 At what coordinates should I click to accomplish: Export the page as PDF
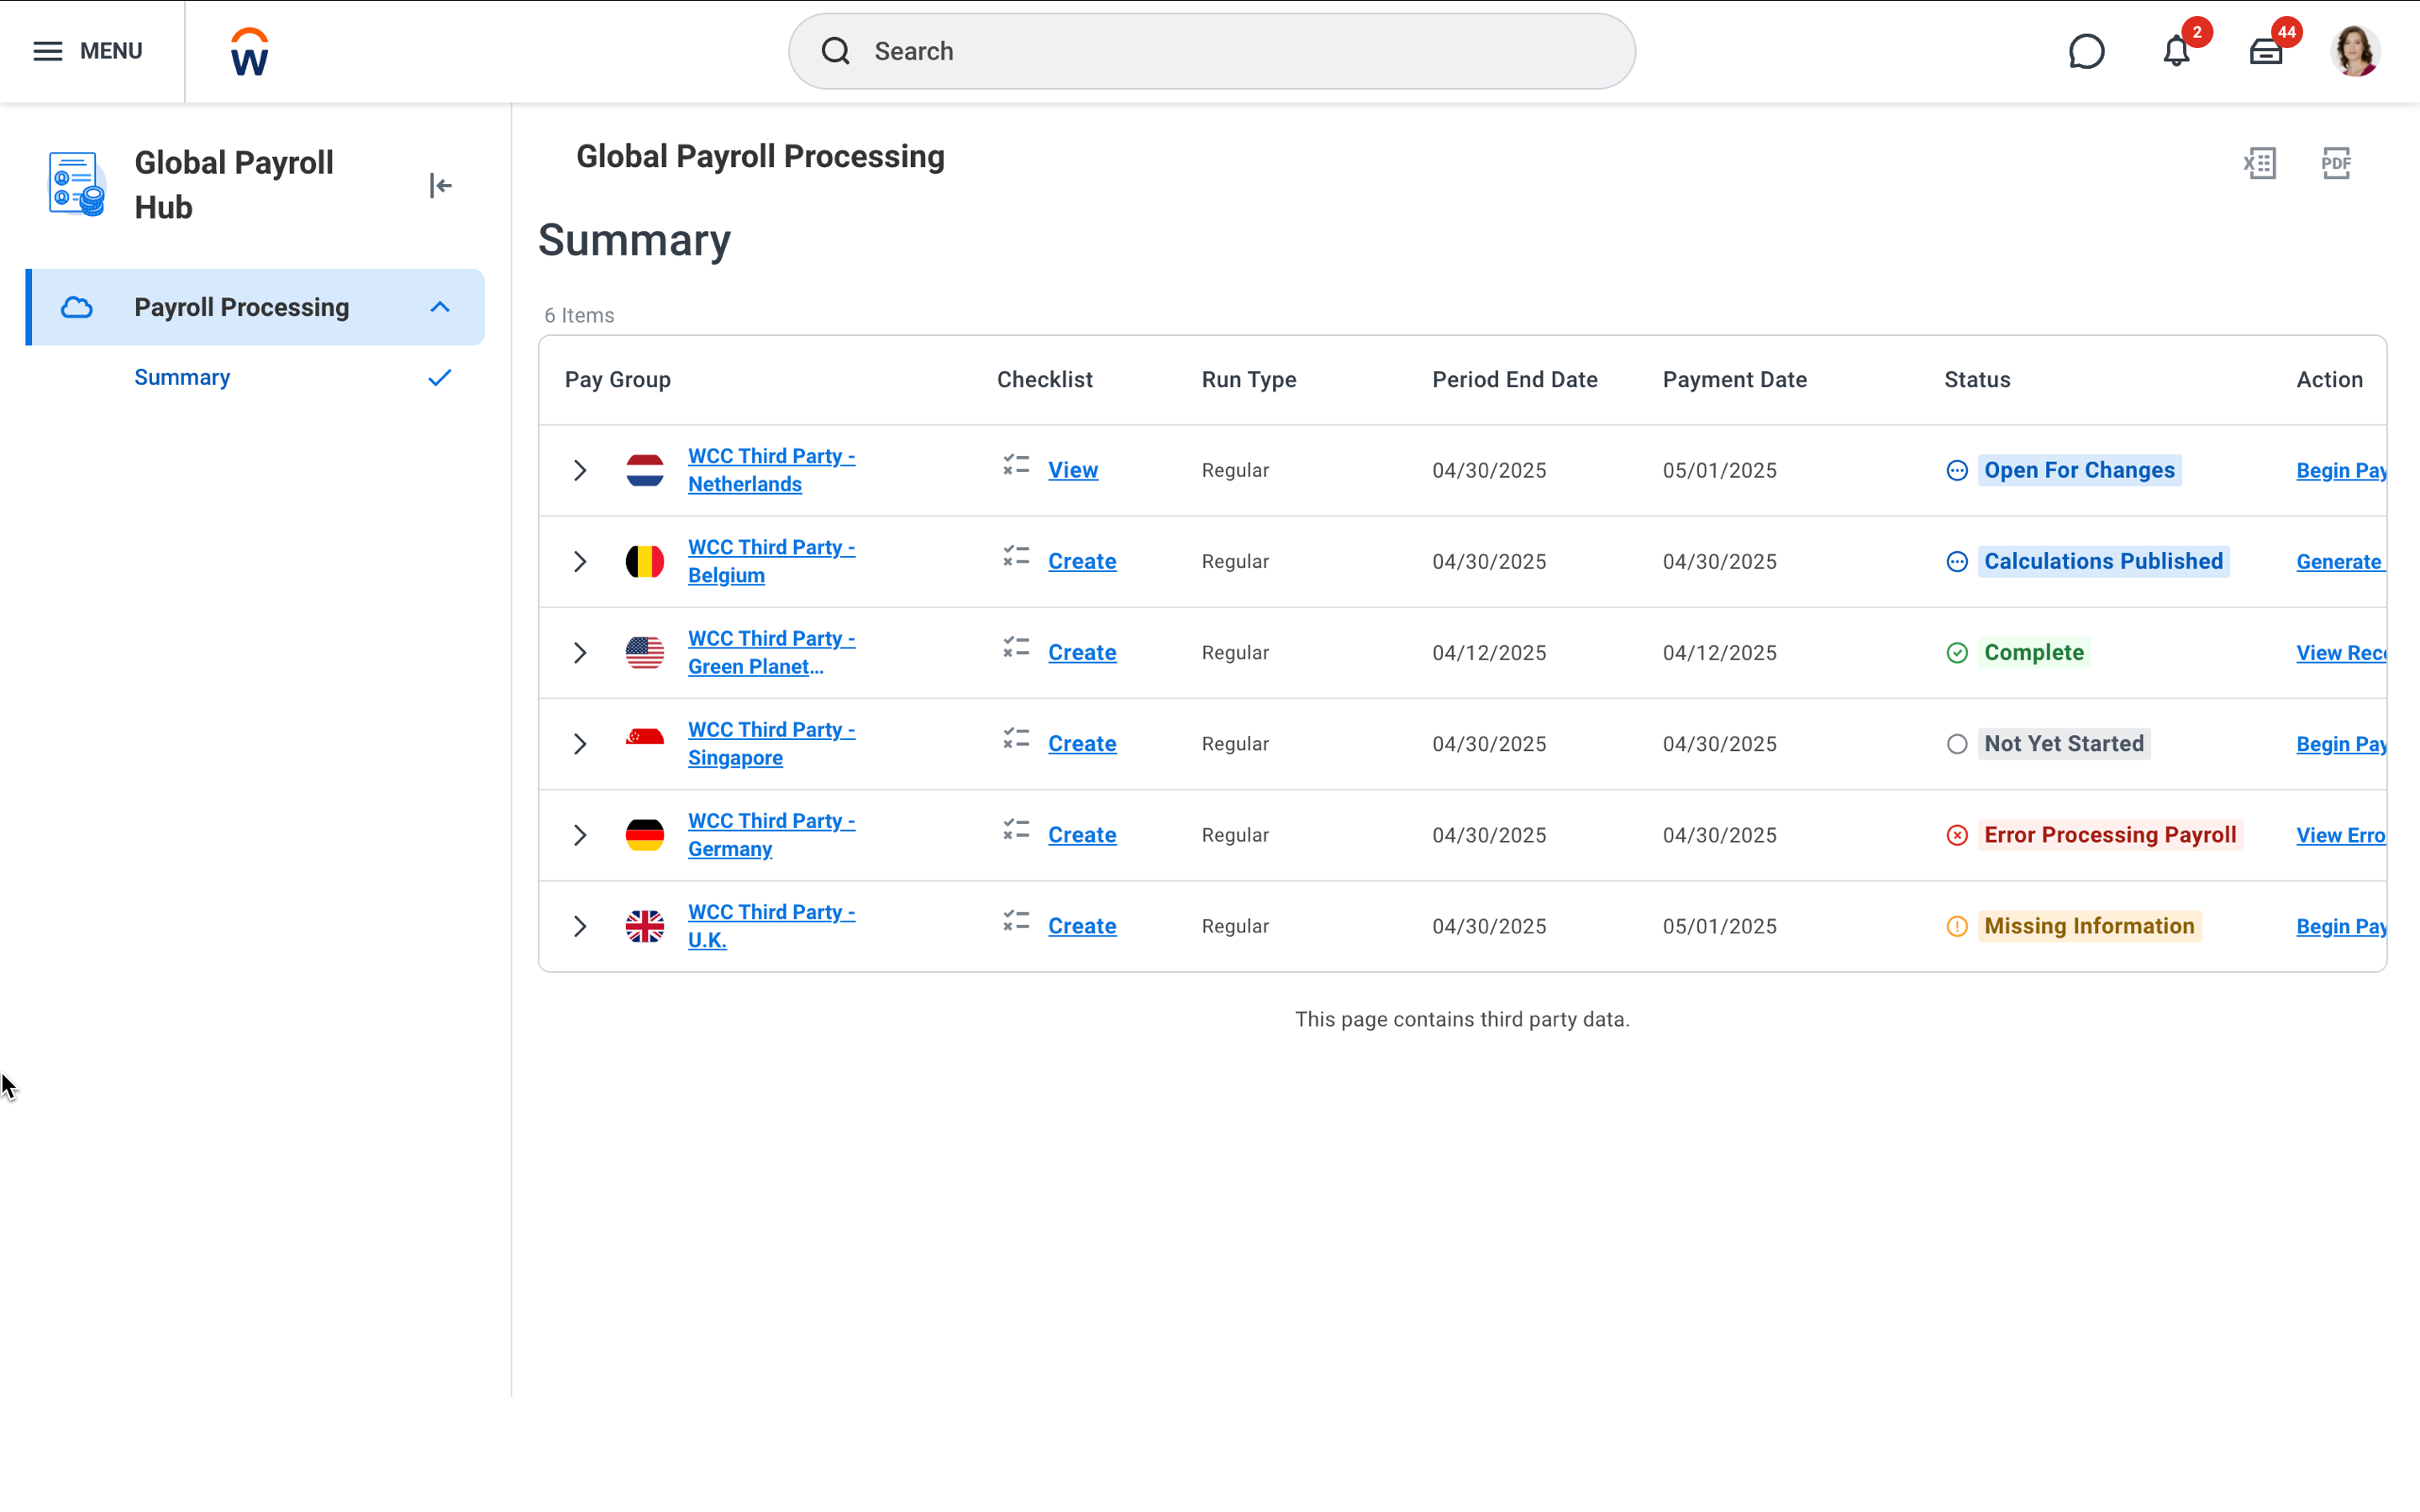point(2337,162)
